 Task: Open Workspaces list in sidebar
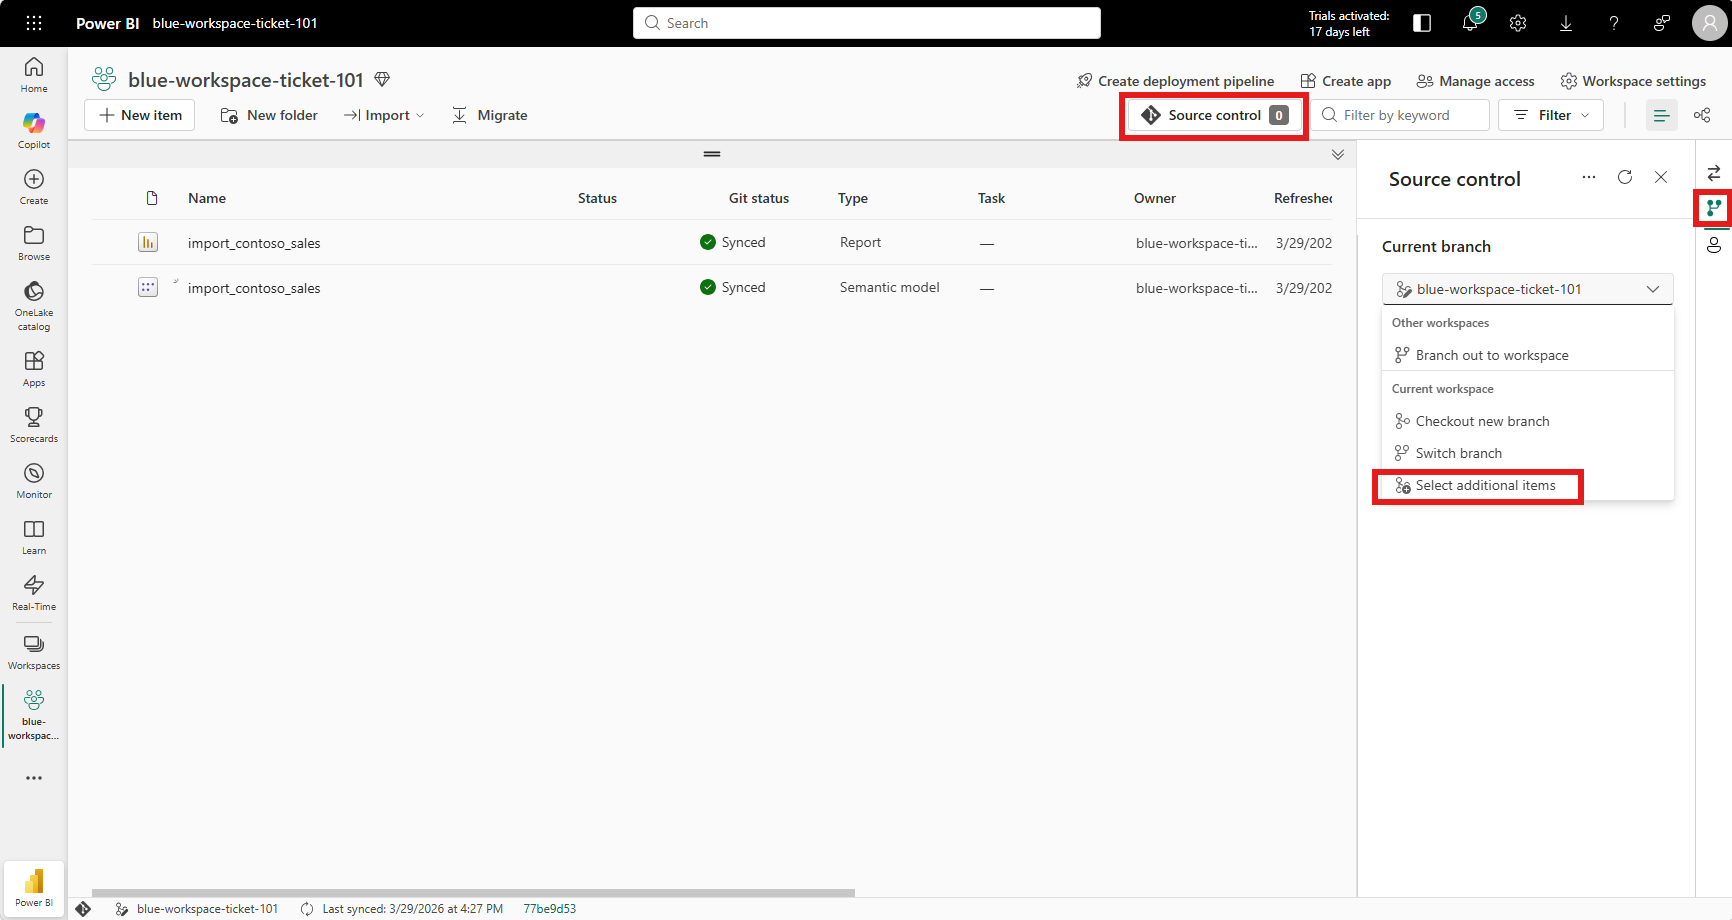34,652
